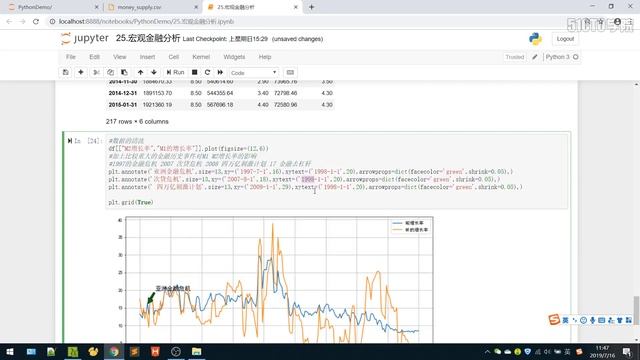Click the localhost address bar
This screenshot has height=360, width=640.
click(146, 21)
